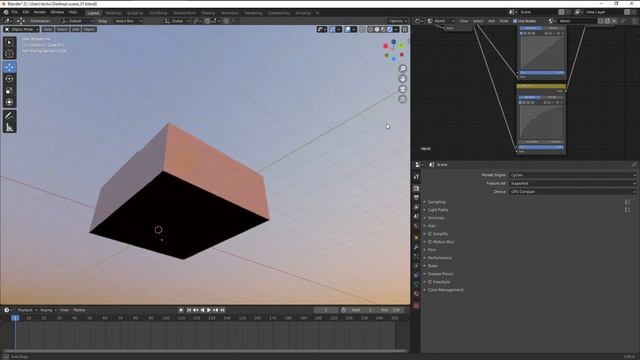Click the timeline horizontal scrollbar
The height and width of the screenshot is (360, 640).
[x=204, y=351]
